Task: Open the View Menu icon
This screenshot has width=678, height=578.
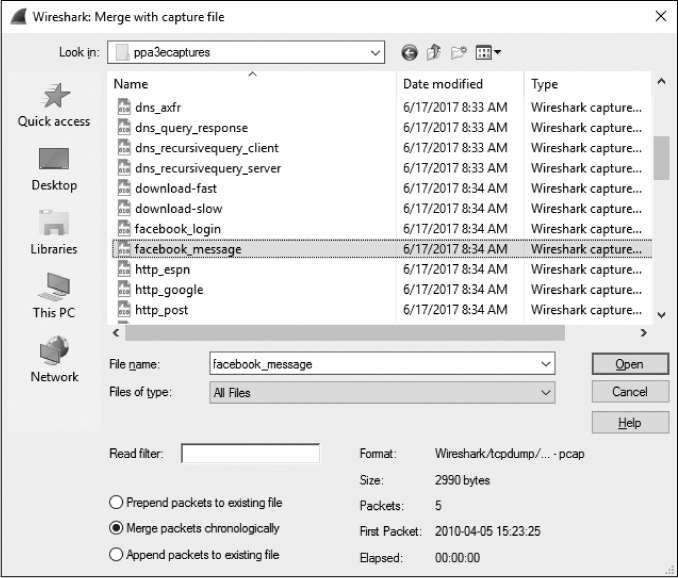Action: 488,53
